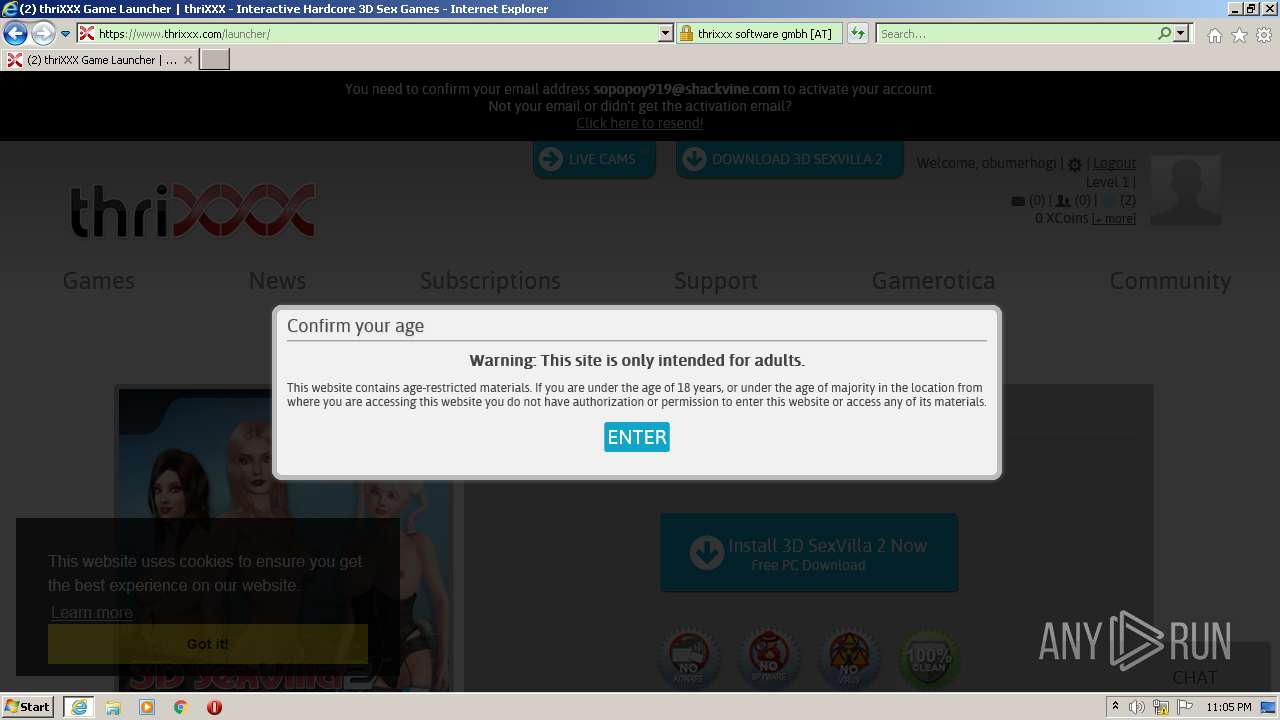The image size is (1280, 720).
Task: Open the Community menu
Action: (1170, 281)
